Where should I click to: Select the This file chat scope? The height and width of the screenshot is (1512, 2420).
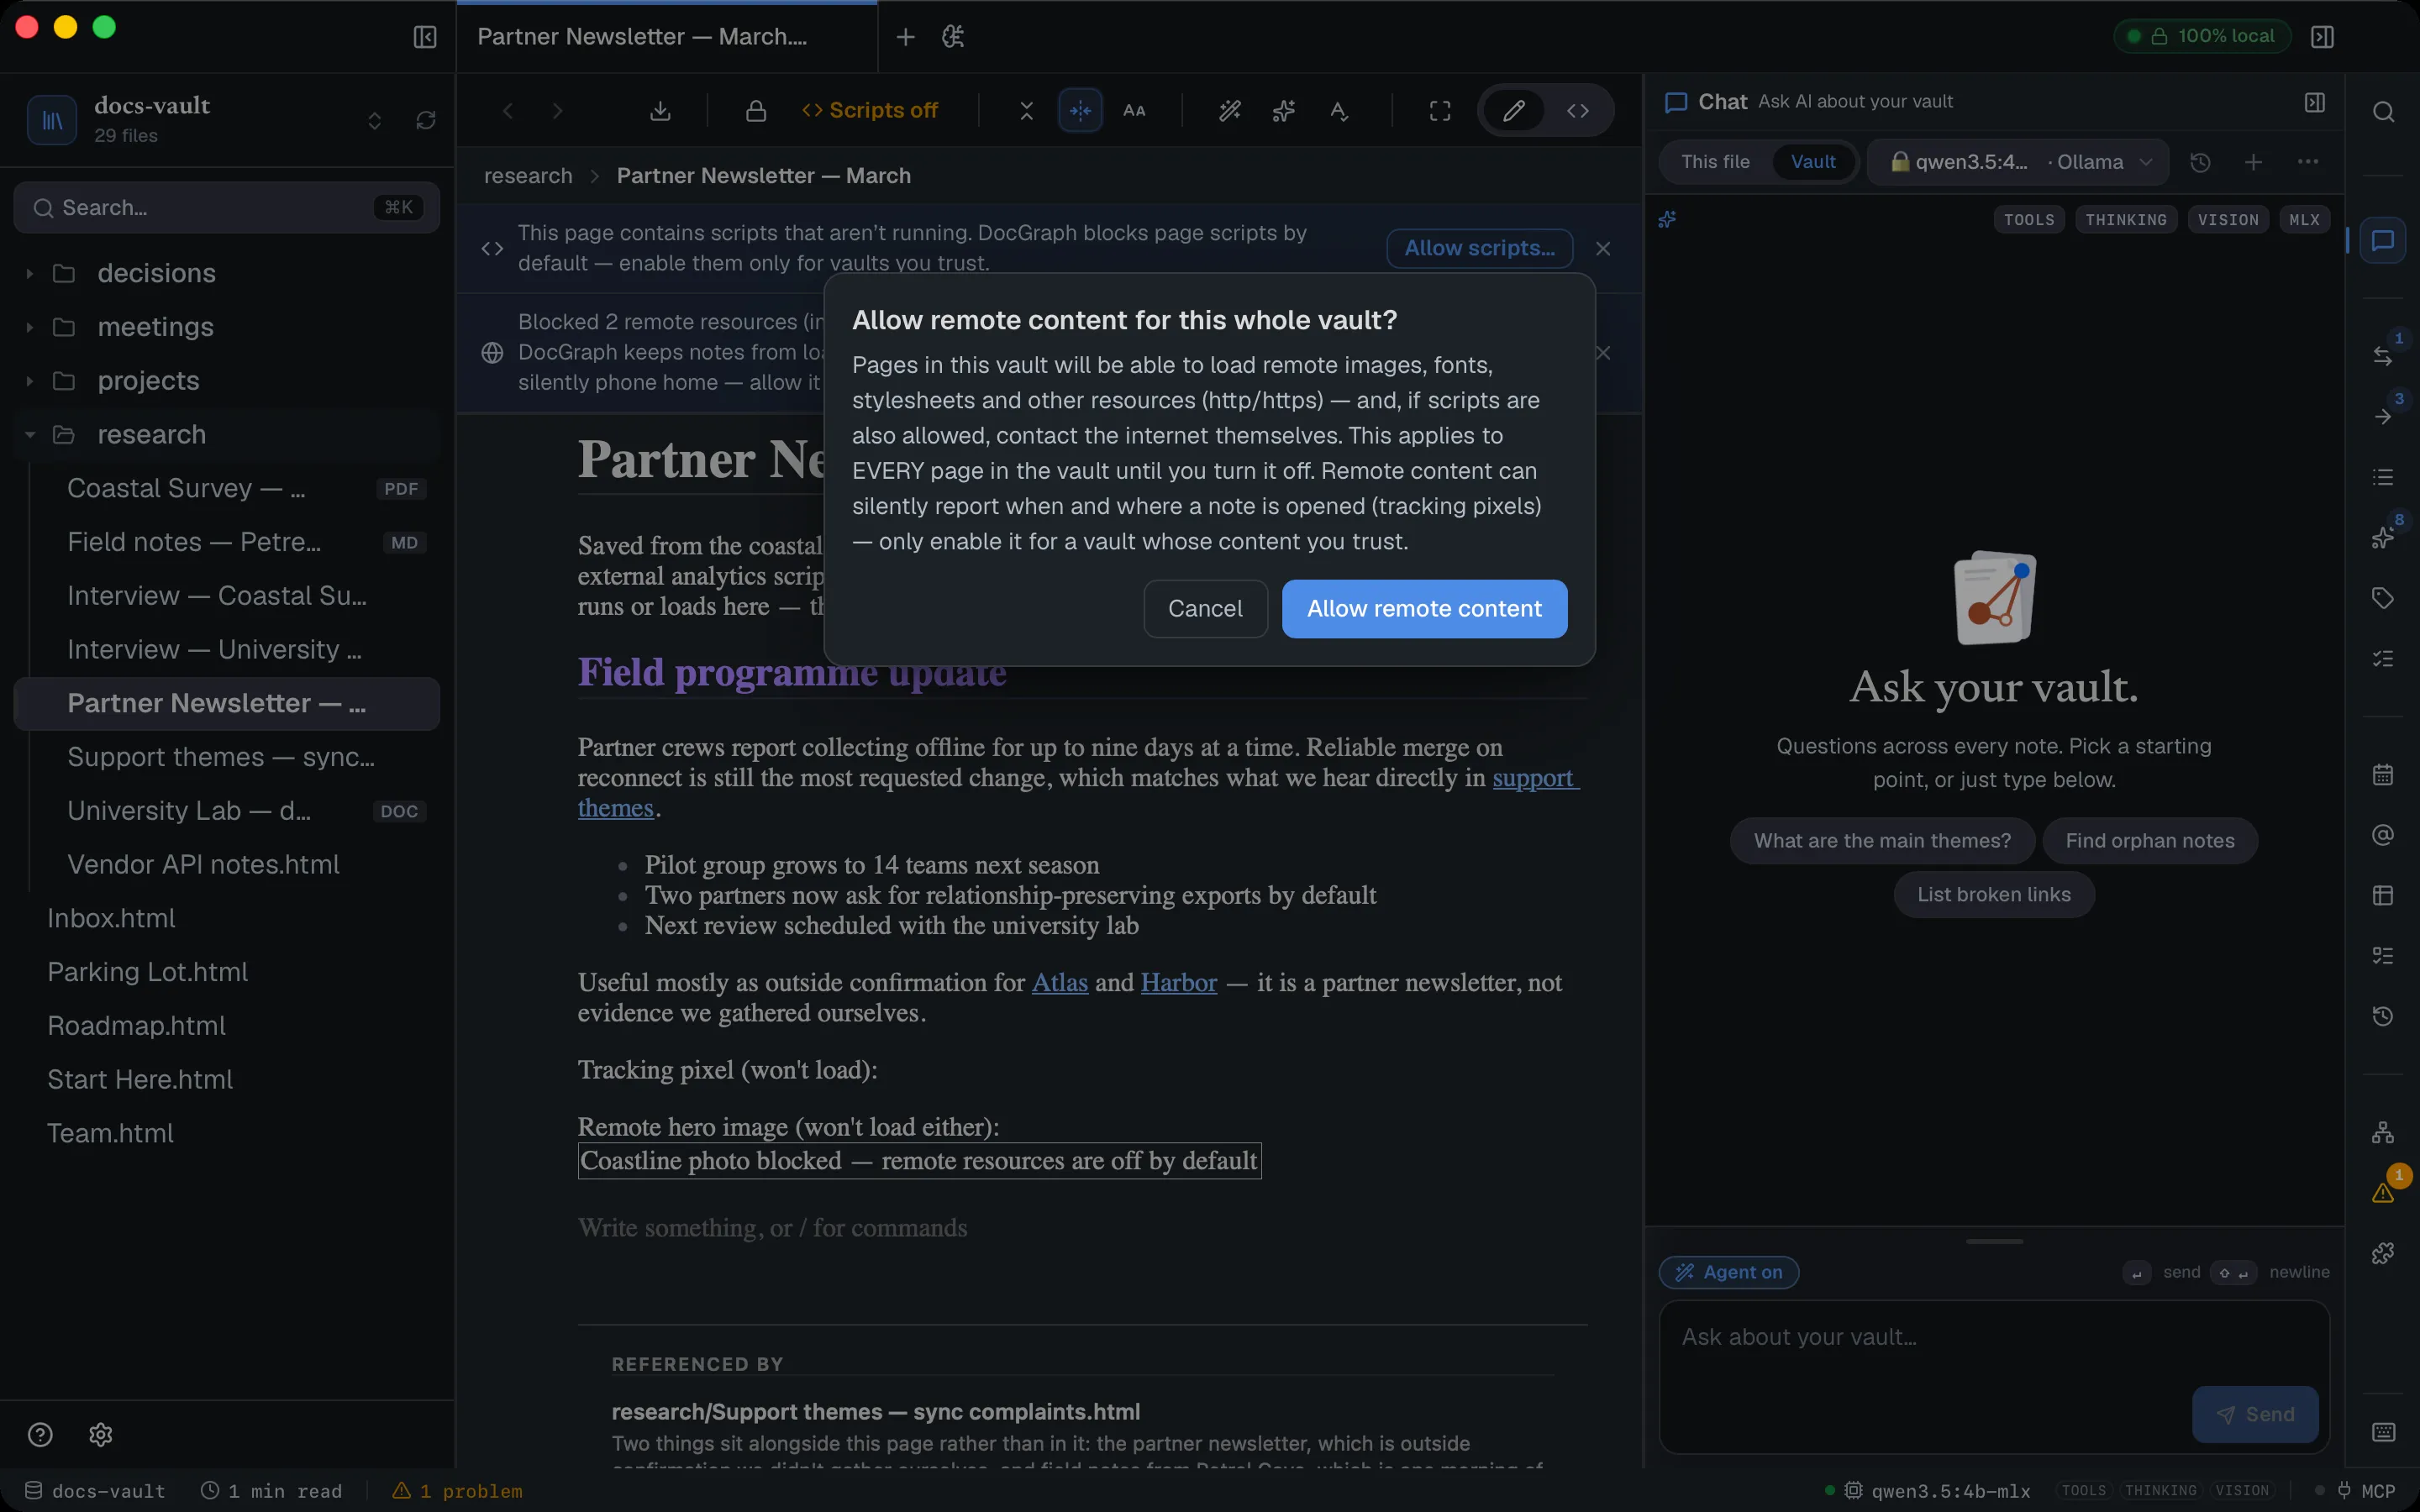tap(1715, 162)
